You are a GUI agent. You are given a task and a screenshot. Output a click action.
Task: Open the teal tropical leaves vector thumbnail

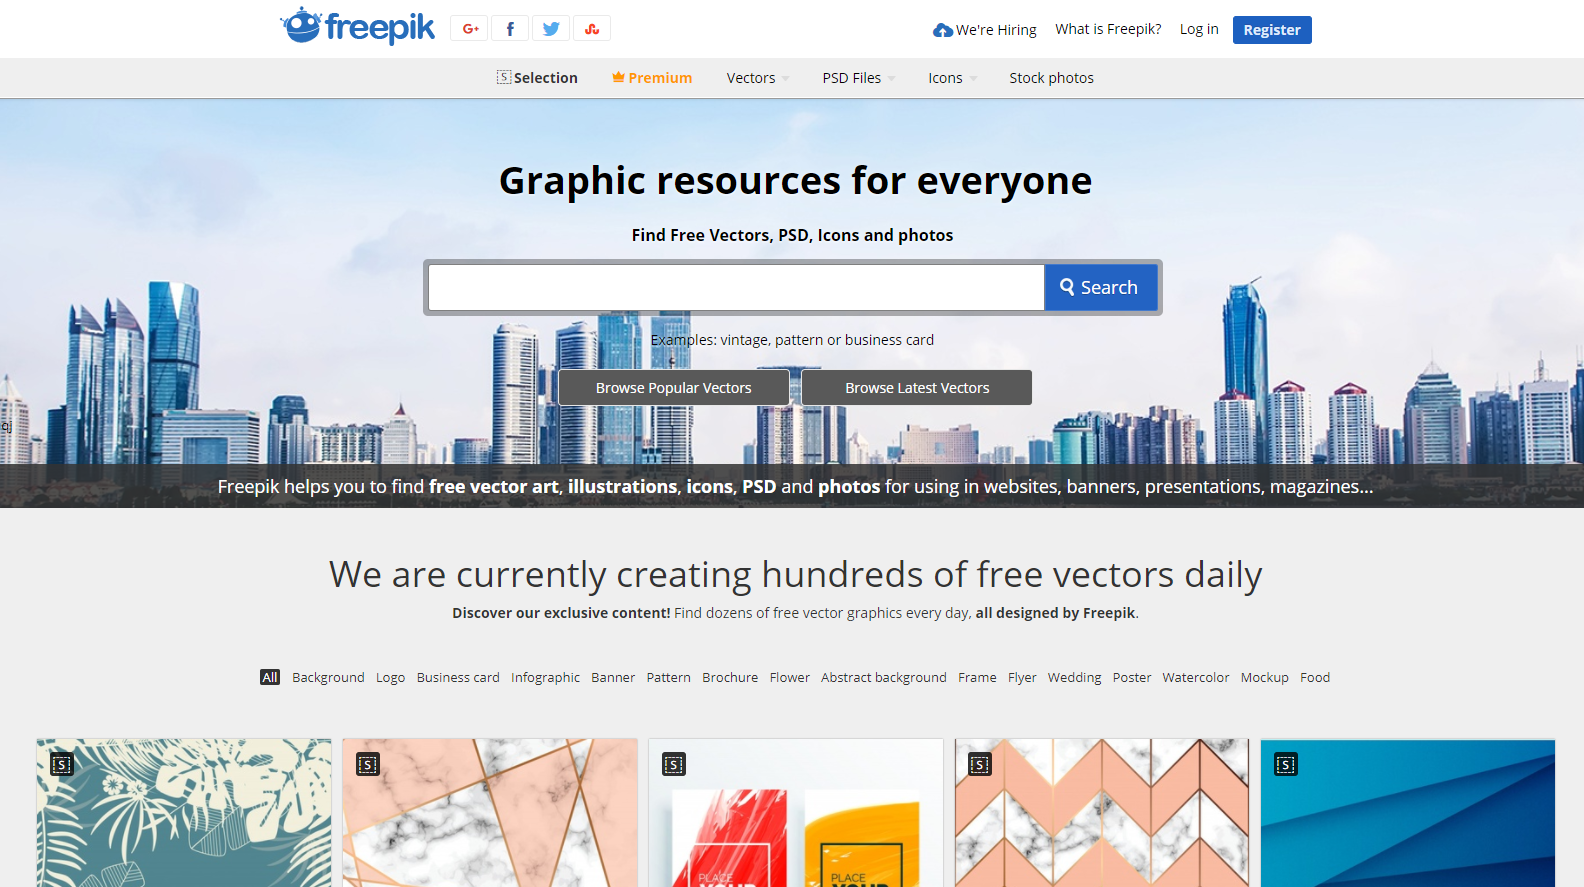pos(184,813)
